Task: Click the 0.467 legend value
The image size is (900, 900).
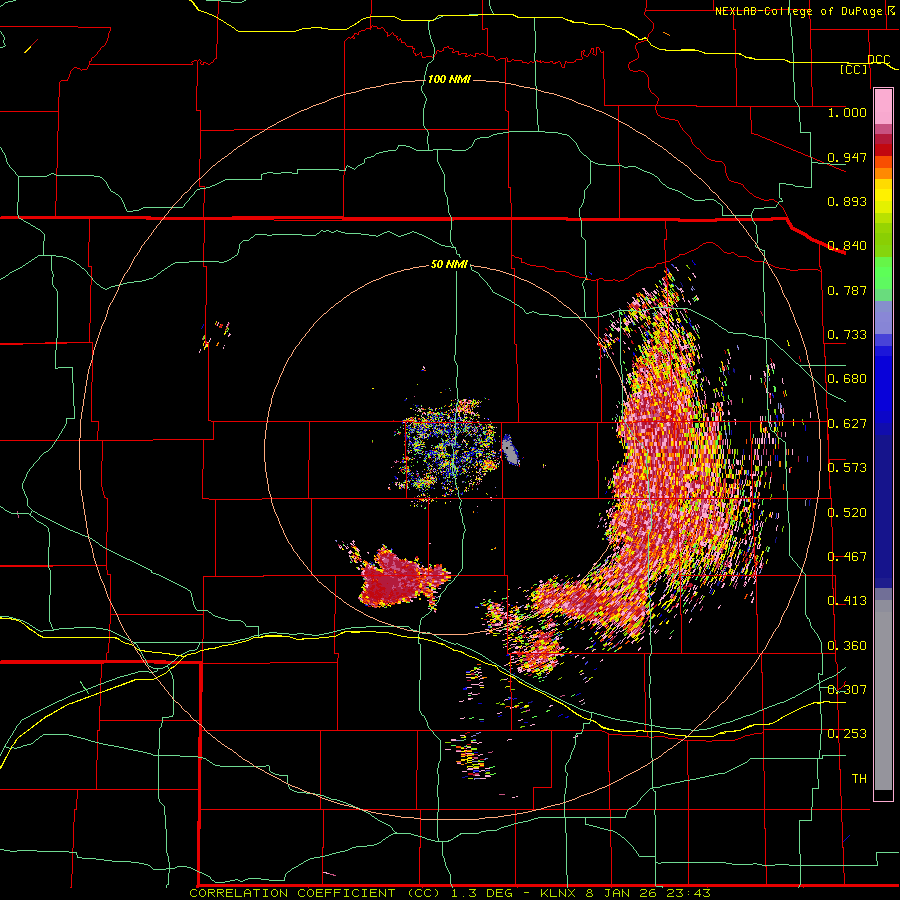Action: click(x=847, y=557)
